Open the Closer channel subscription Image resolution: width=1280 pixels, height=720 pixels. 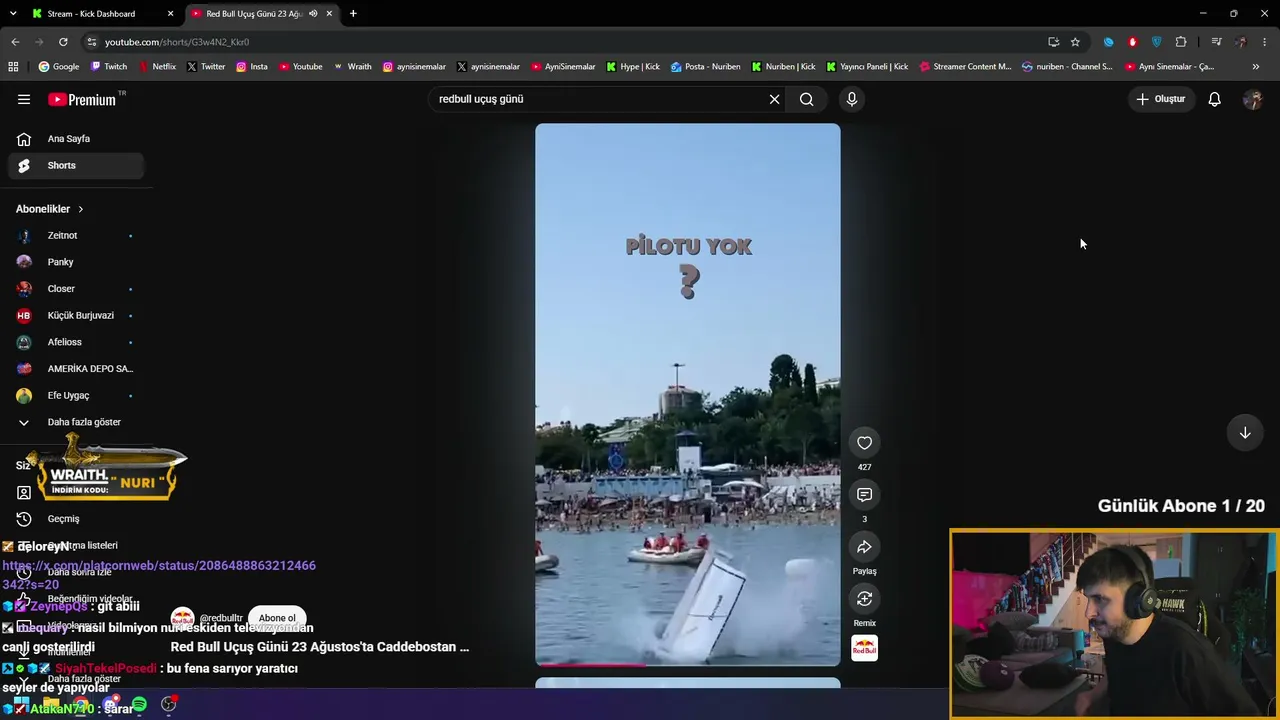tap(76, 289)
